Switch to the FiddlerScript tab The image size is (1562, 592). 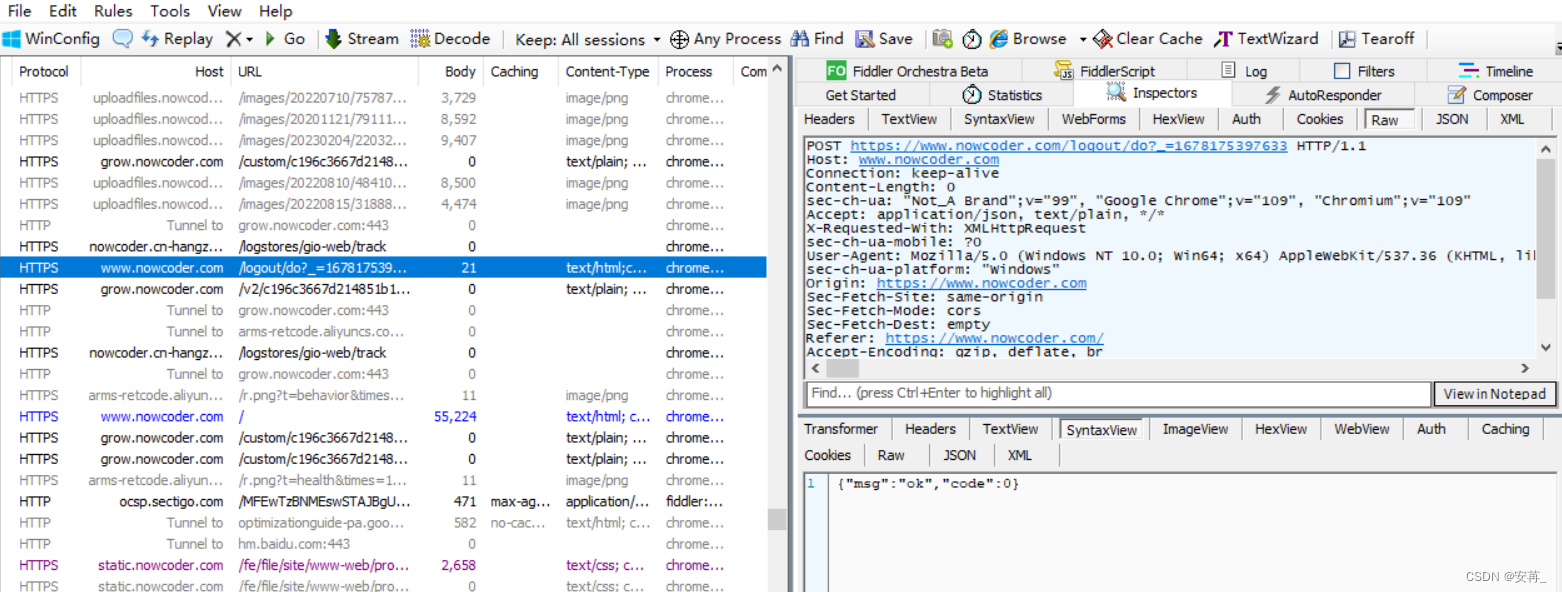pyautogui.click(x=1104, y=71)
